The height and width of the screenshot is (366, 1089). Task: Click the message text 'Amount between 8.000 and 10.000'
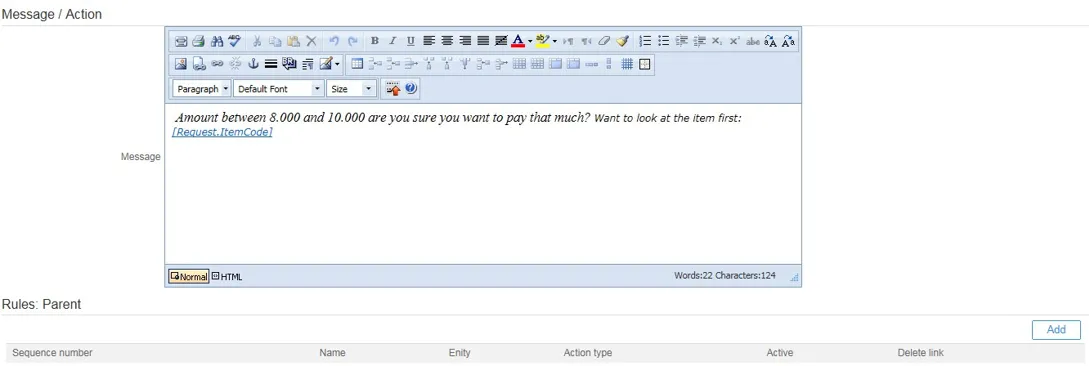(x=270, y=117)
